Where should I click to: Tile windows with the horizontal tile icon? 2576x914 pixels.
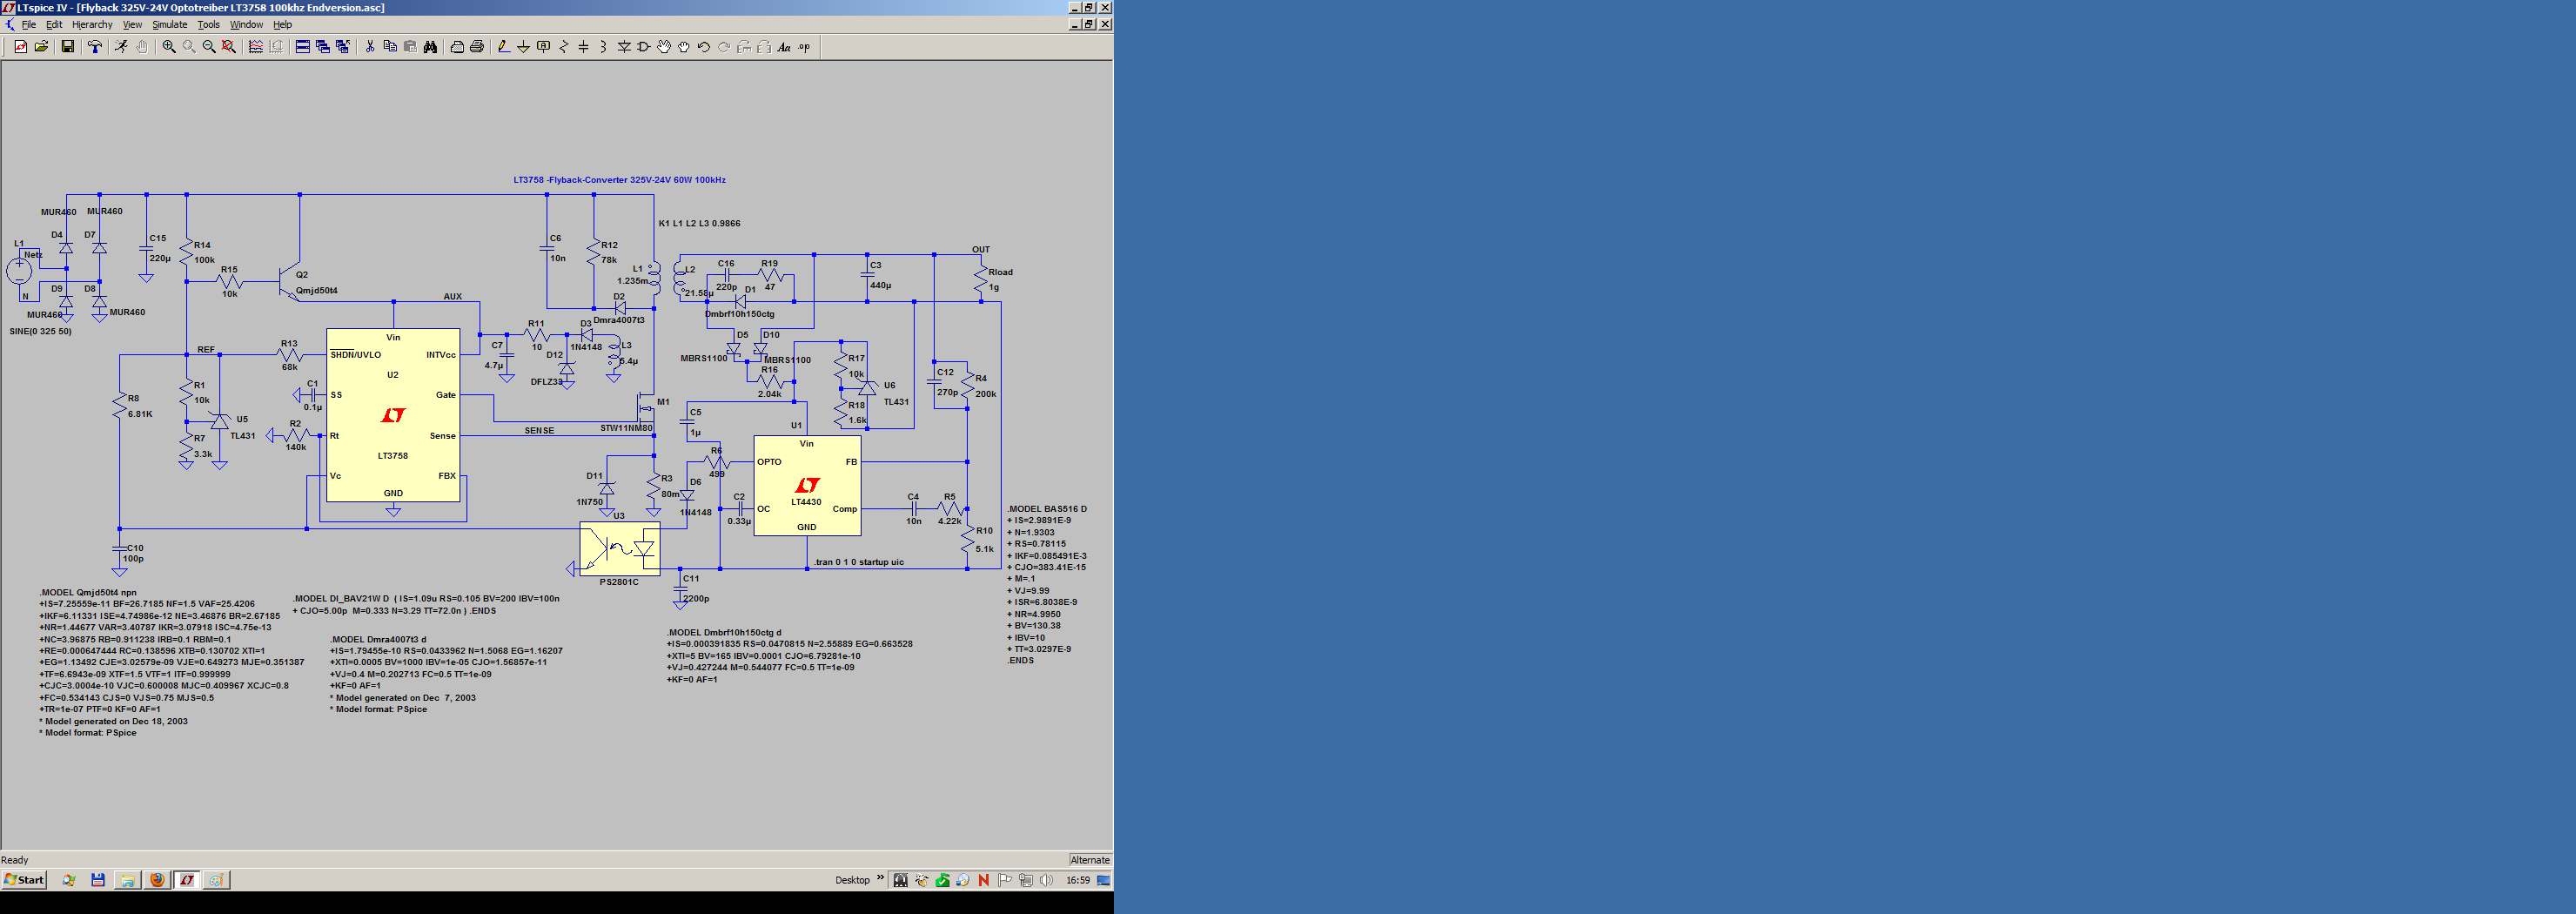pos(303,47)
